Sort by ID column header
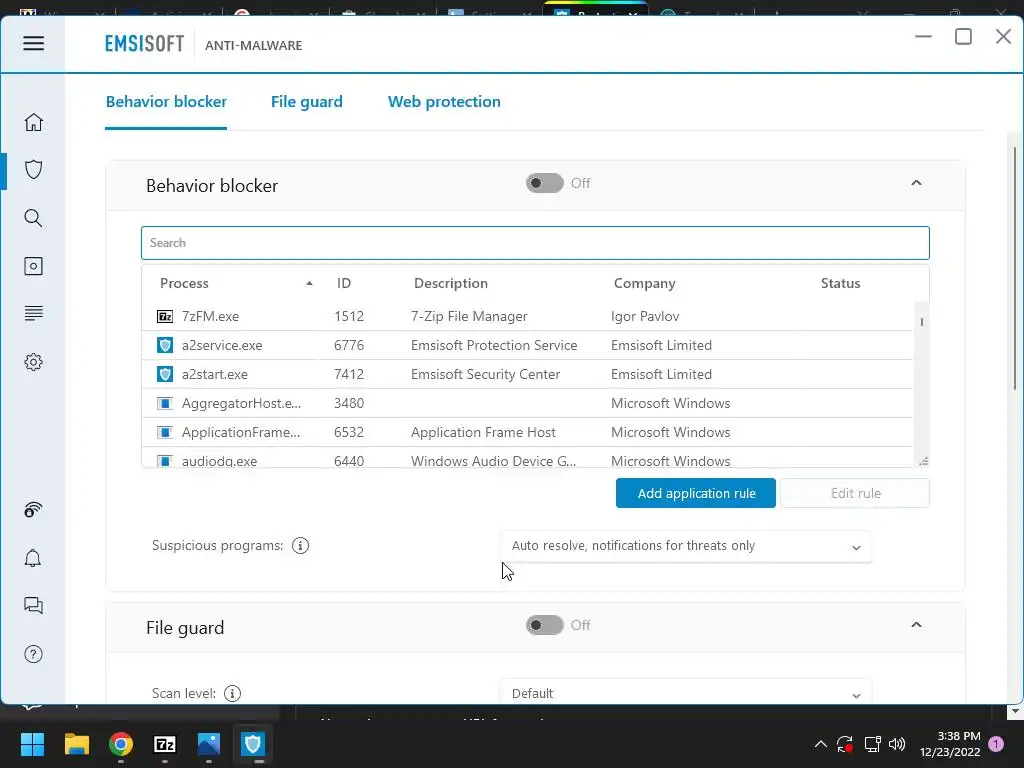The width and height of the screenshot is (1024, 768). [x=344, y=283]
